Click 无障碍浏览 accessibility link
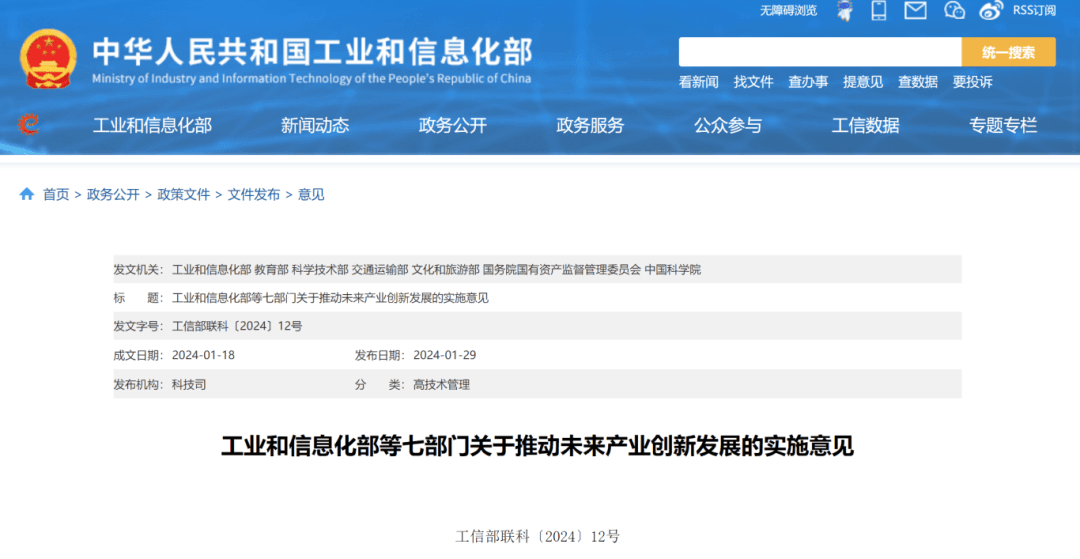The width and height of the screenshot is (1080, 559). tap(788, 10)
